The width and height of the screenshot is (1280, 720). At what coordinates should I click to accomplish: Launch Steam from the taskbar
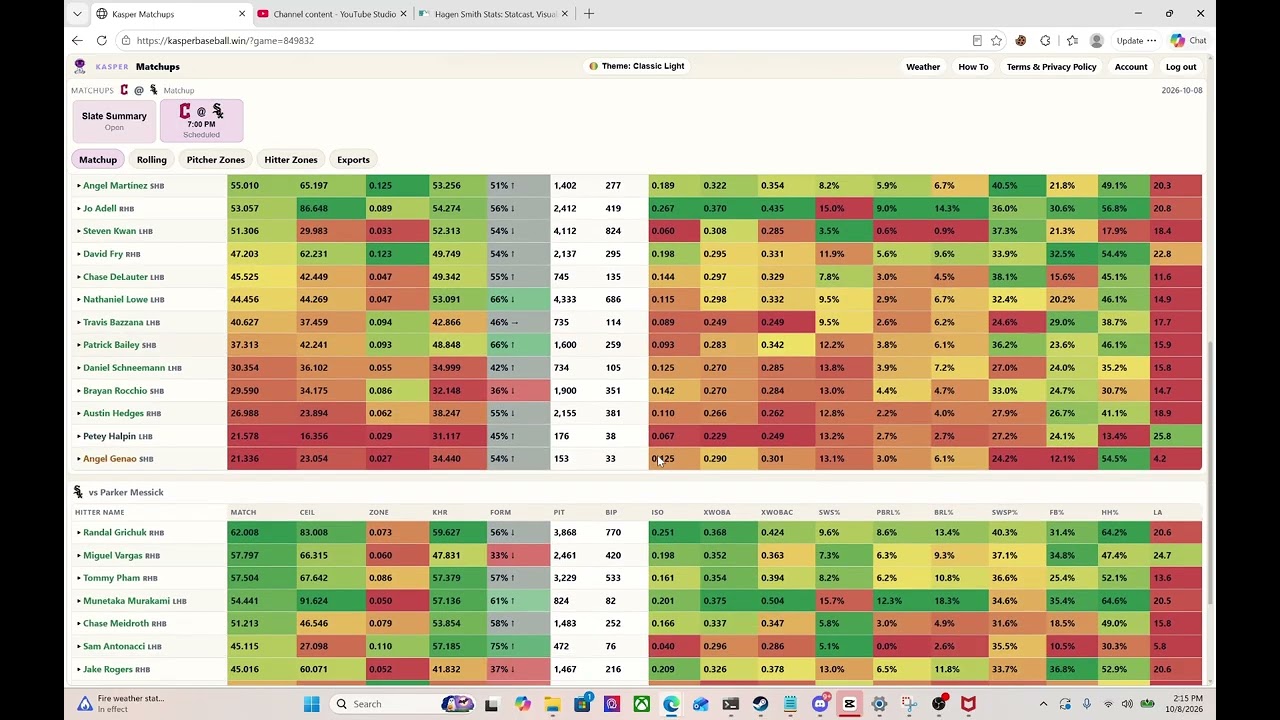point(760,704)
